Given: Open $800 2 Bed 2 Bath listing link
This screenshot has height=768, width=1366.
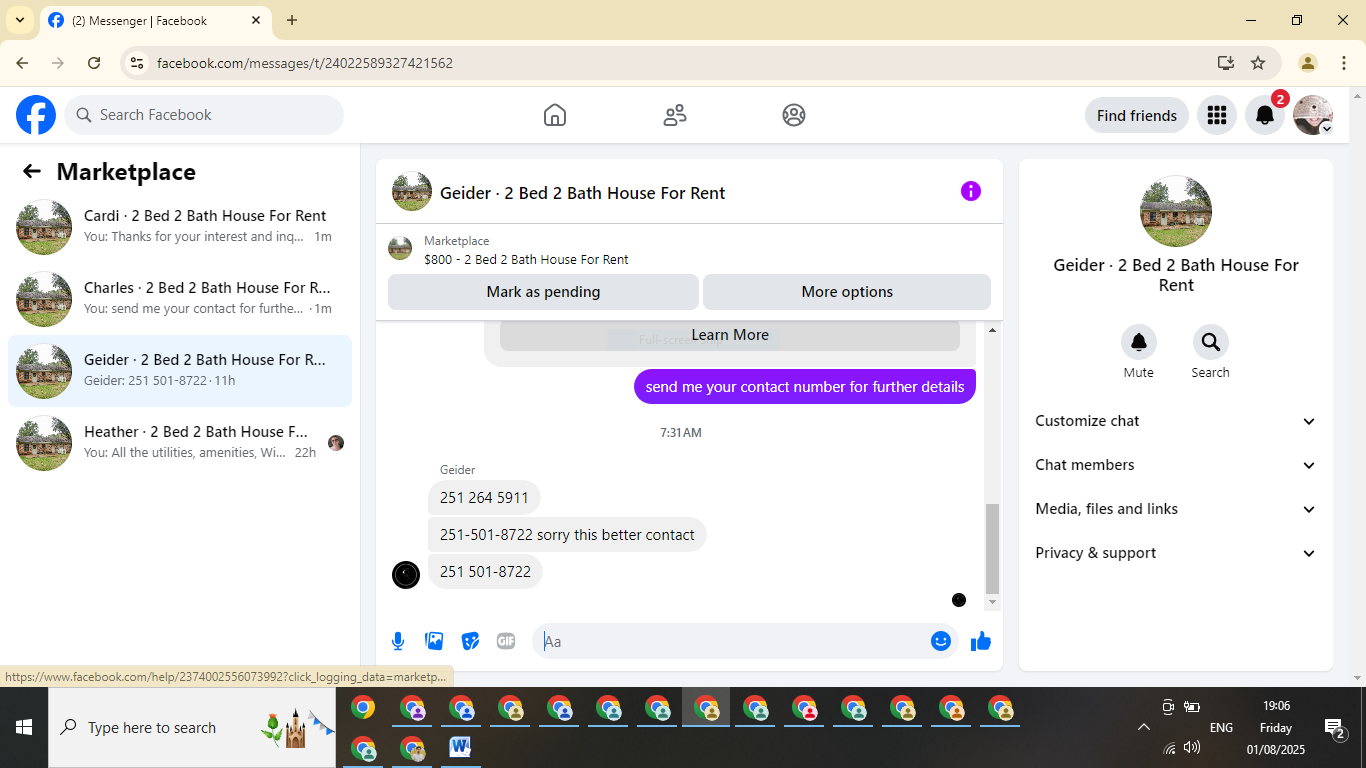Looking at the screenshot, I should (526, 259).
